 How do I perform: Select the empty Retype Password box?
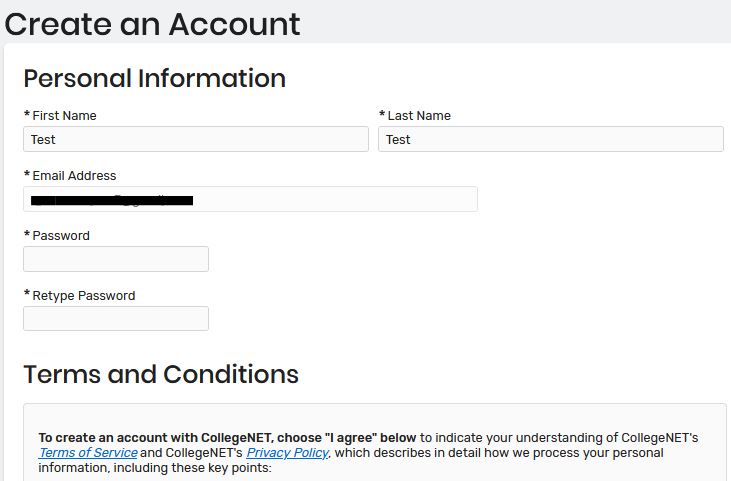click(x=116, y=318)
